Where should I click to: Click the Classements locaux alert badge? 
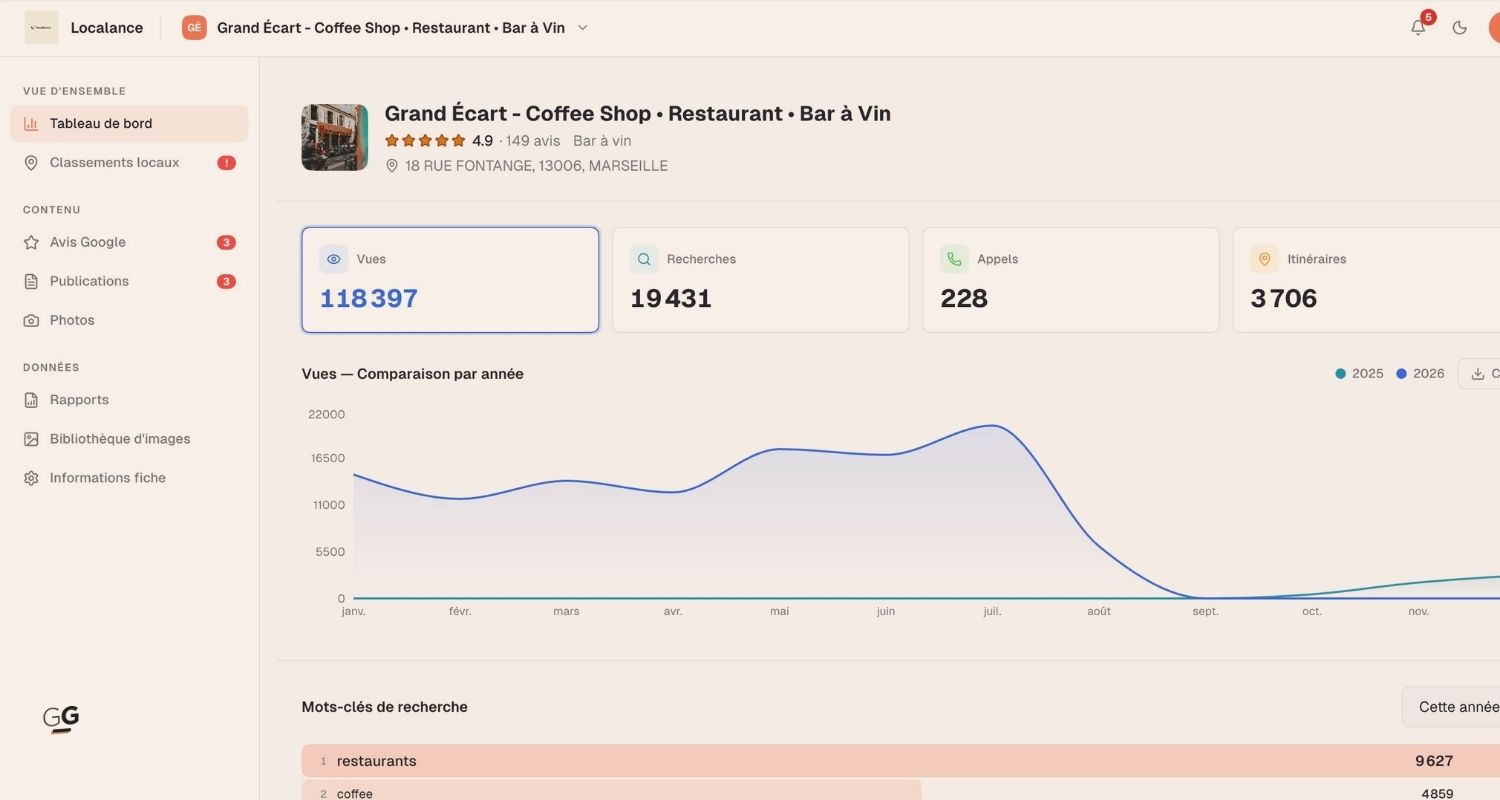tap(227, 163)
